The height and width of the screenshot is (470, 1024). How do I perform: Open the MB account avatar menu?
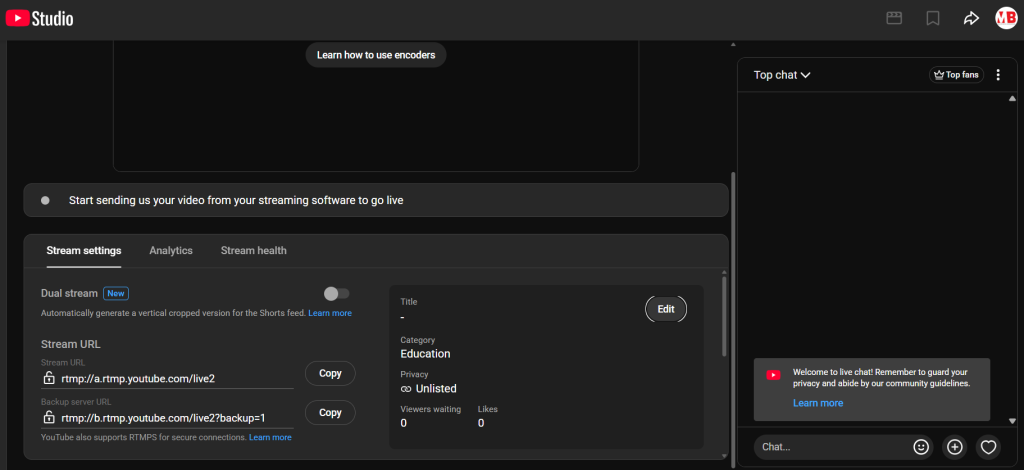click(1006, 18)
